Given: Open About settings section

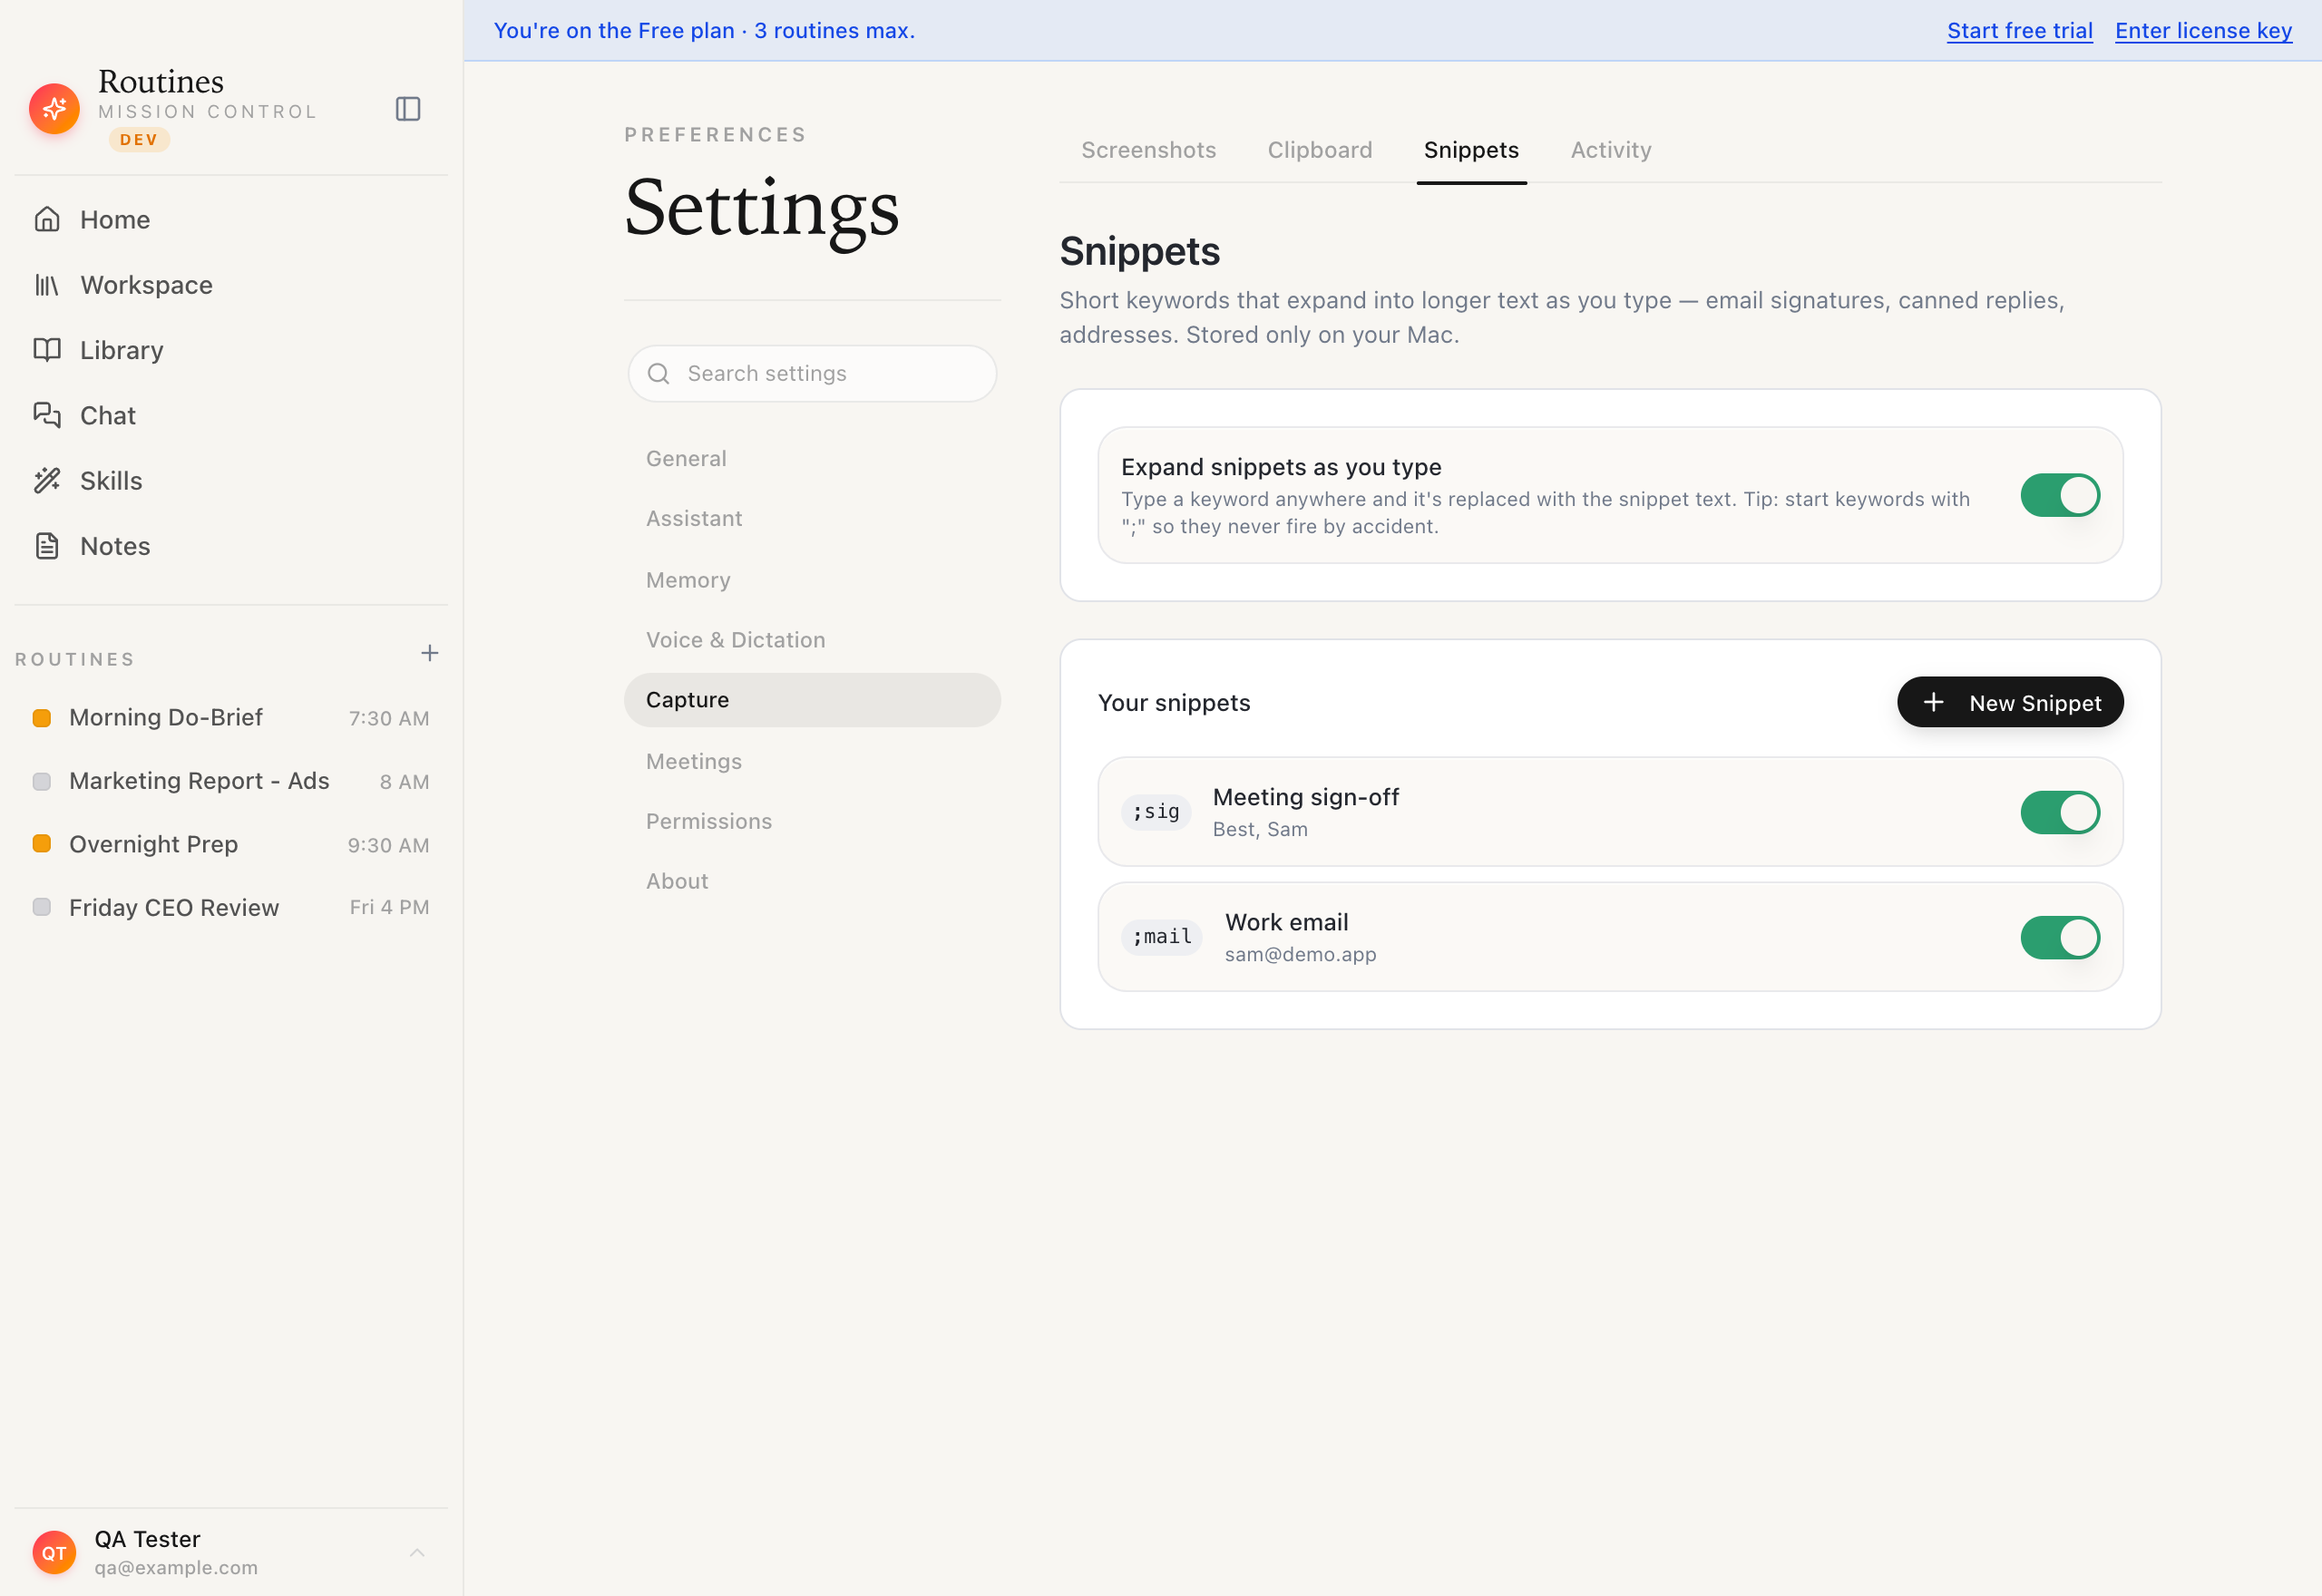Looking at the screenshot, I should (x=812, y=881).
